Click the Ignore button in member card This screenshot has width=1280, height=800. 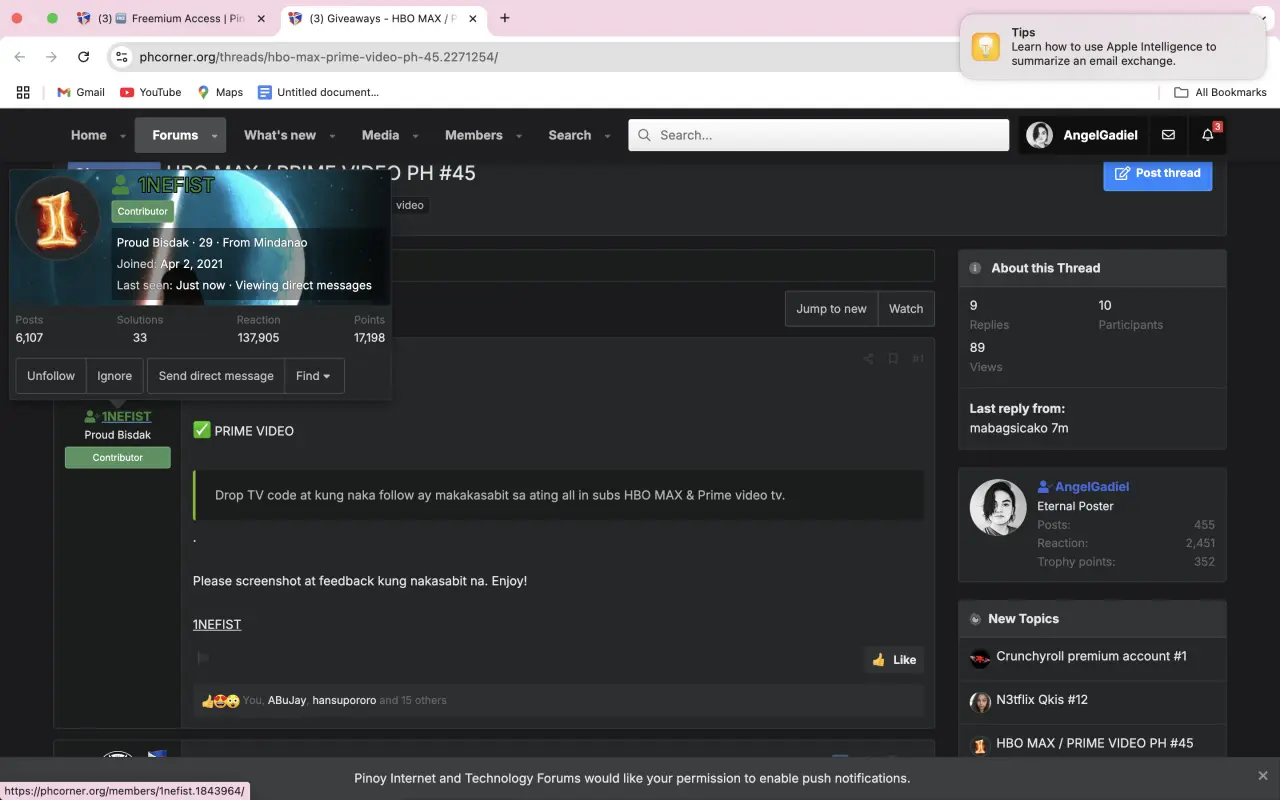[114, 376]
